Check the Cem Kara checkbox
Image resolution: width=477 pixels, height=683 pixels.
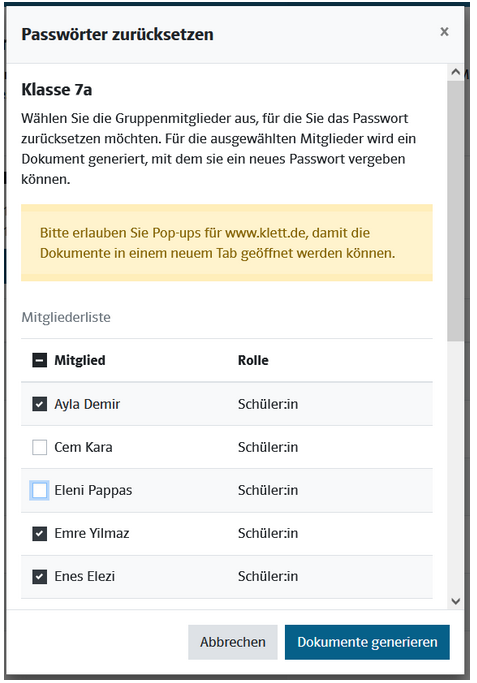click(40, 447)
